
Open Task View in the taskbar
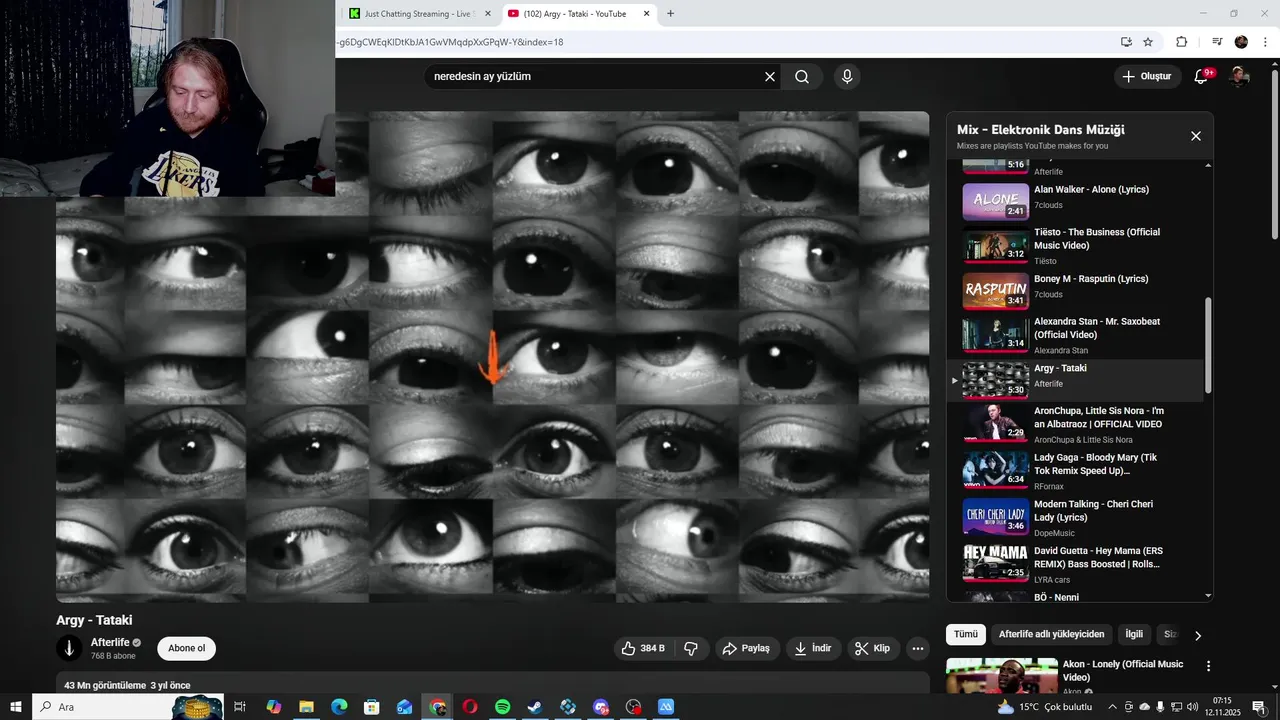pos(240,707)
